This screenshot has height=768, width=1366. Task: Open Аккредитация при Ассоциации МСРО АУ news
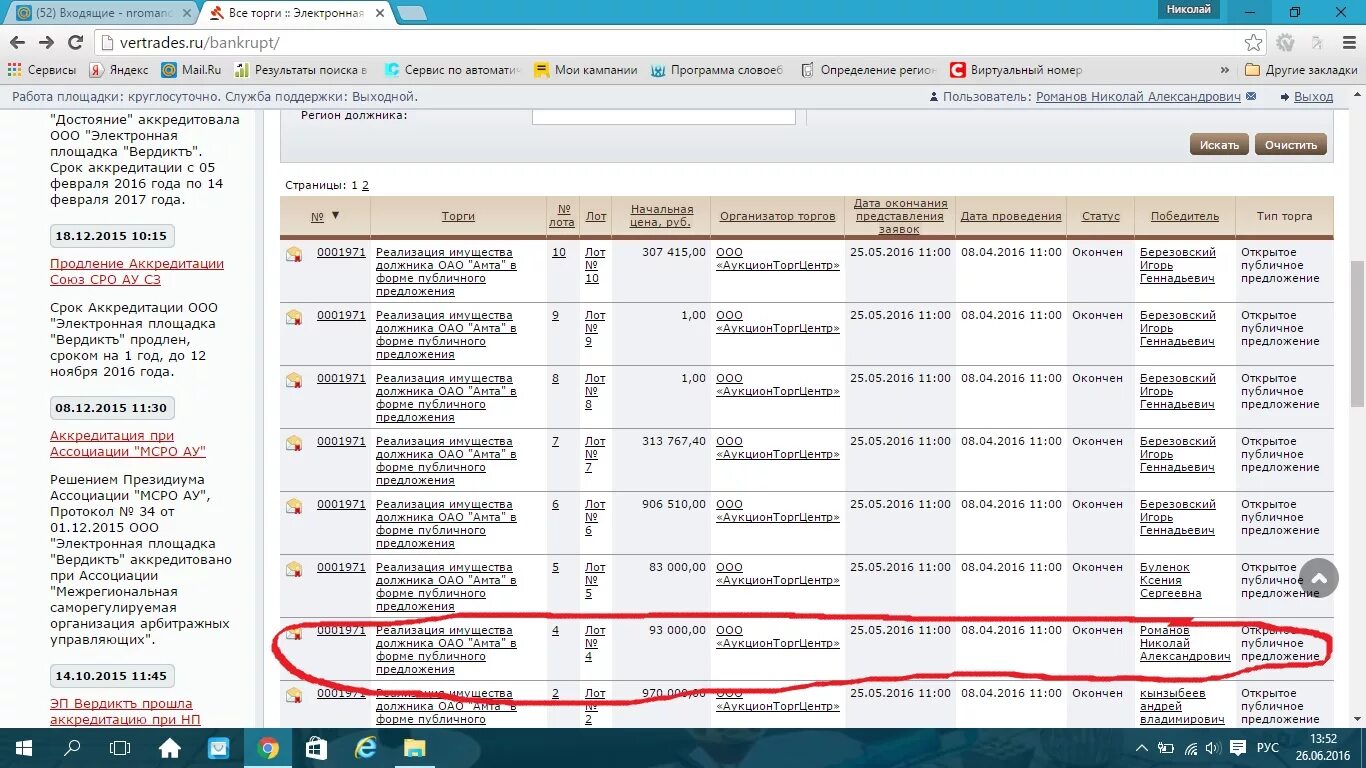128,443
